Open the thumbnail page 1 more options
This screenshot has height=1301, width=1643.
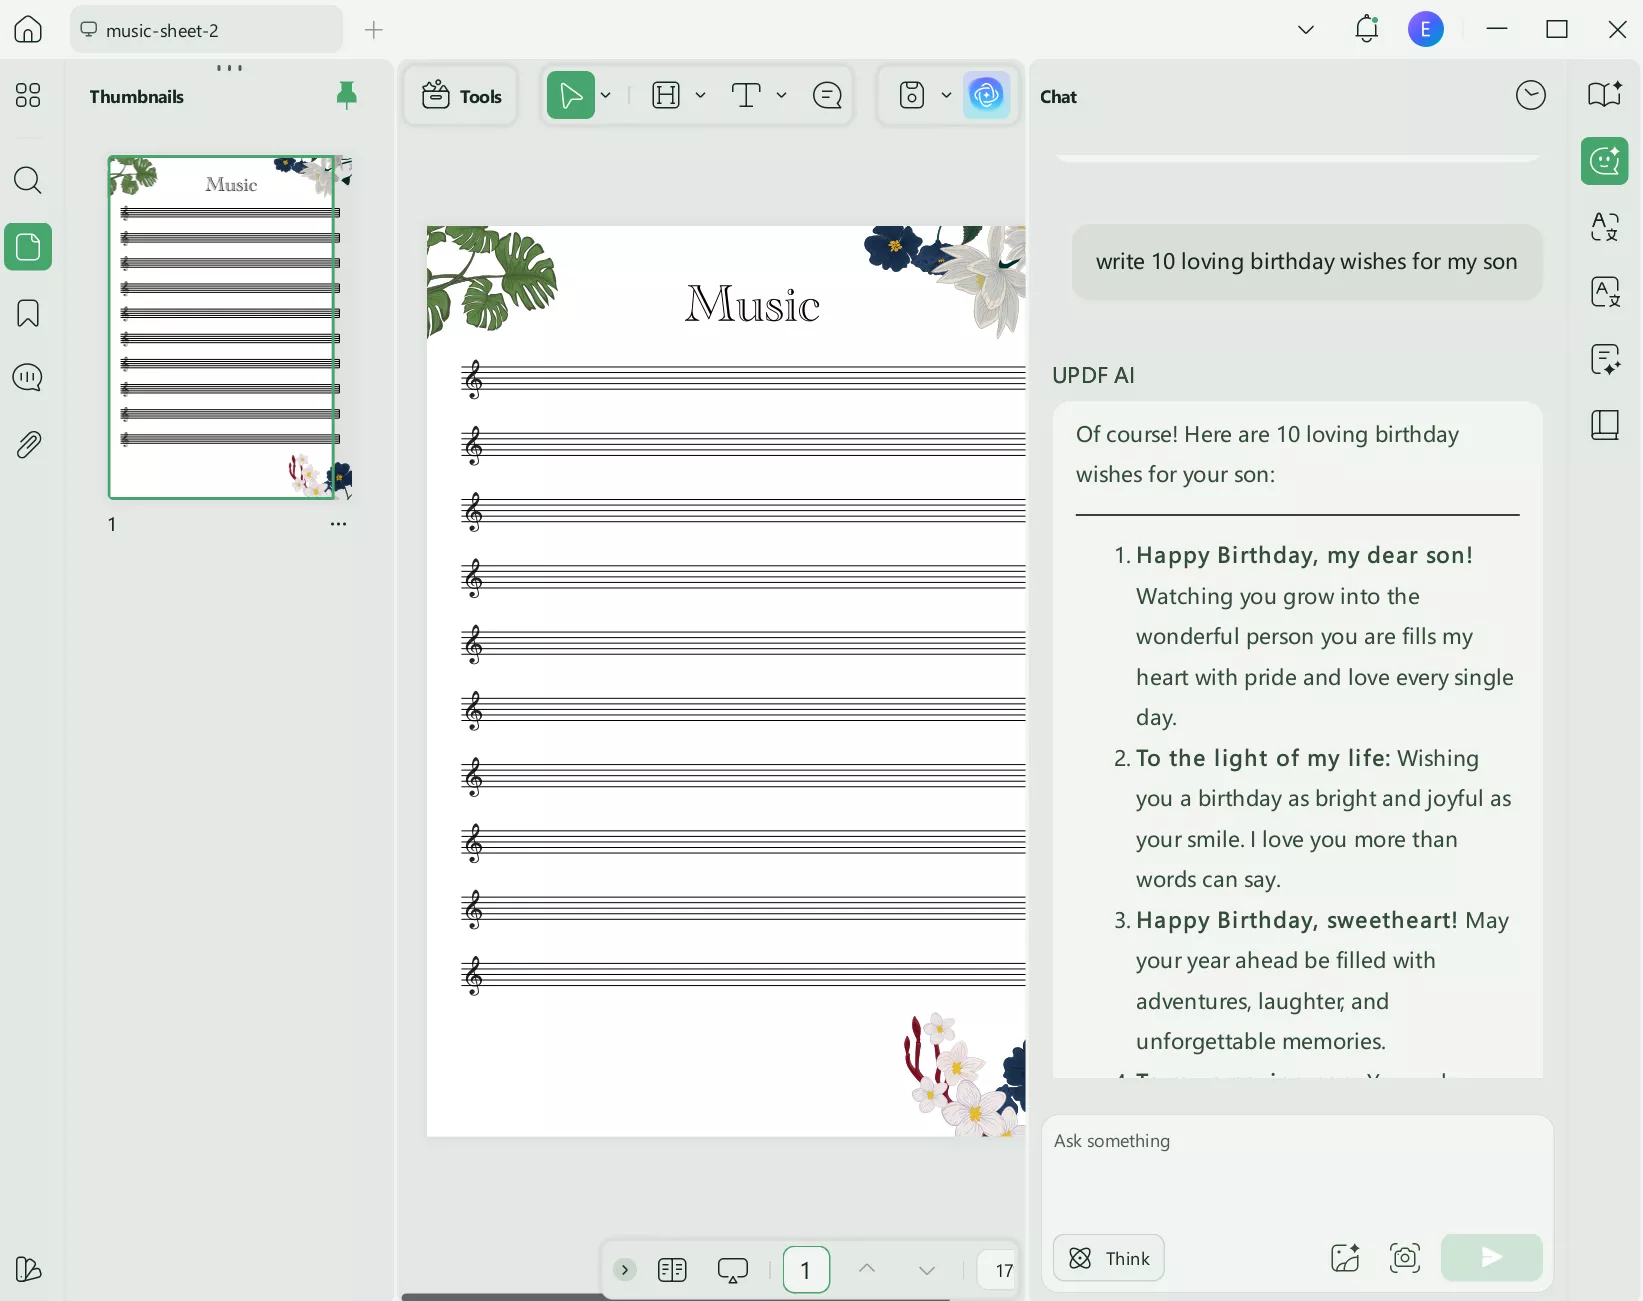tap(339, 524)
